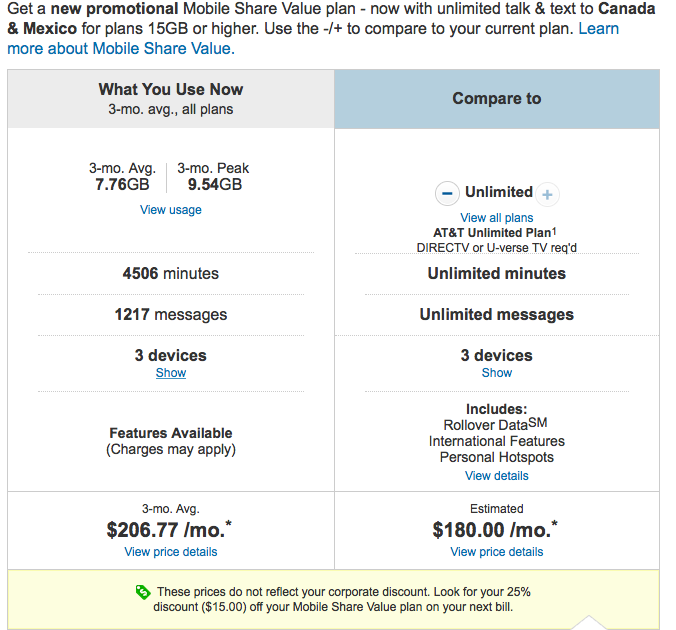Click the 7.76GB 3-mo. Avg. value

point(122,184)
